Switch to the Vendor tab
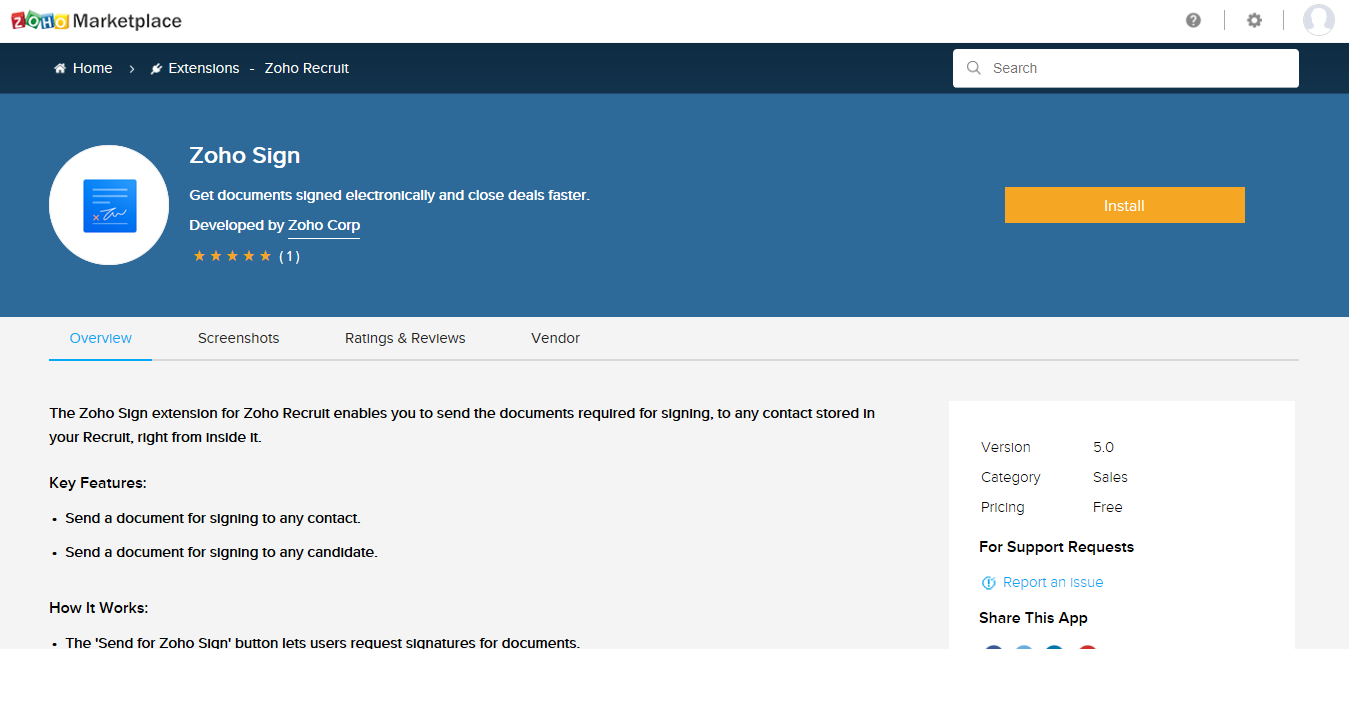1349x720 pixels. (x=555, y=338)
